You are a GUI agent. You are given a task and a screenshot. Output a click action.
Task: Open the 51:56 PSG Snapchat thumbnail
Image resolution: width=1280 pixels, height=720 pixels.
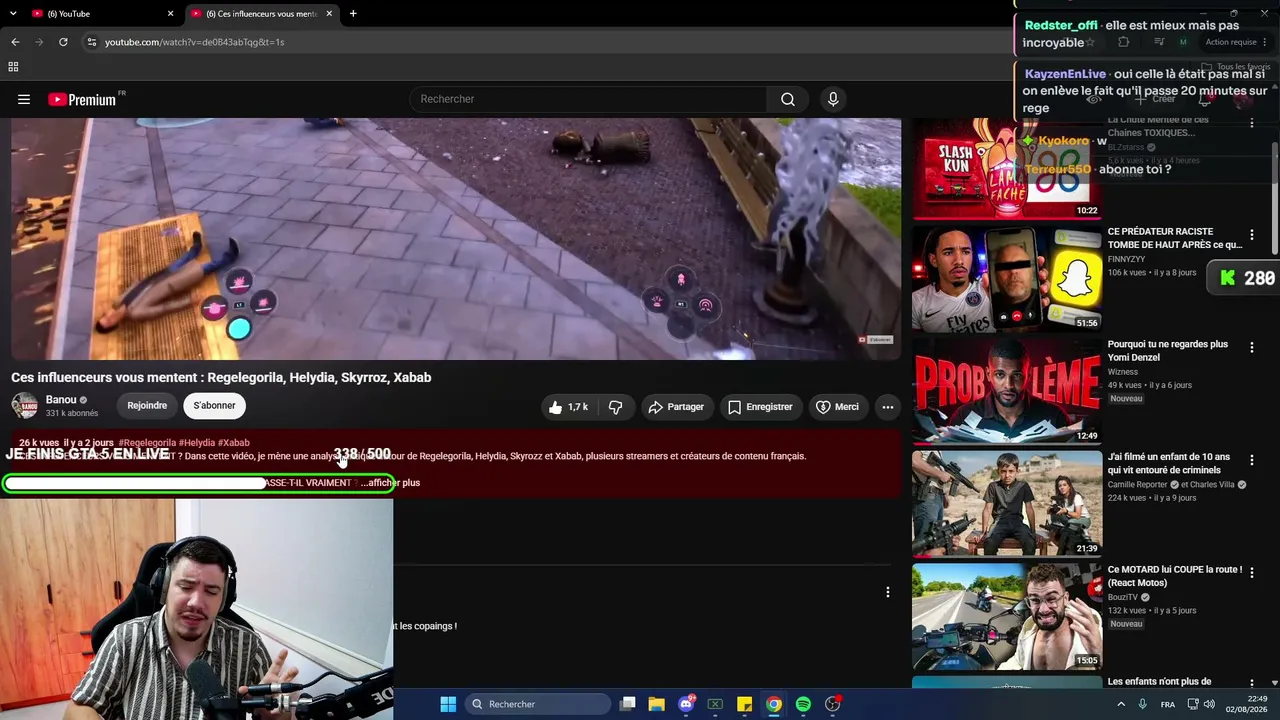pyautogui.click(x=1007, y=278)
